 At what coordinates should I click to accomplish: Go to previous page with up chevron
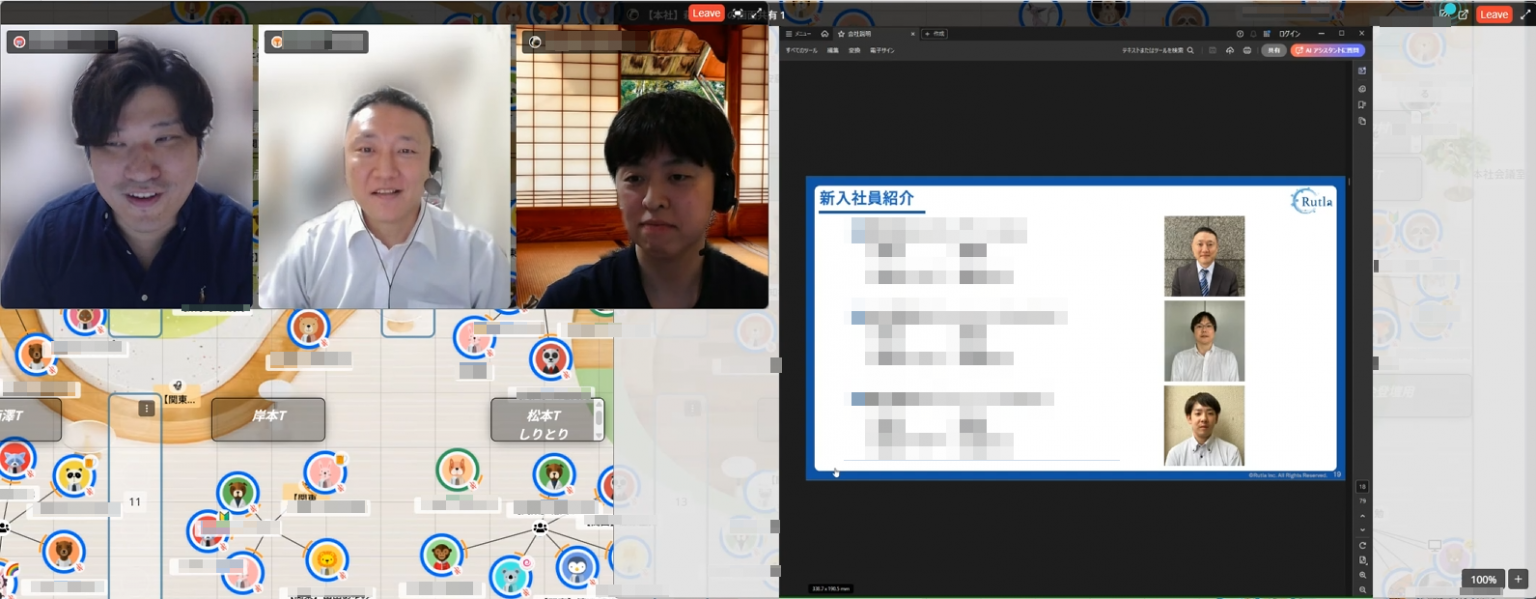1362,516
